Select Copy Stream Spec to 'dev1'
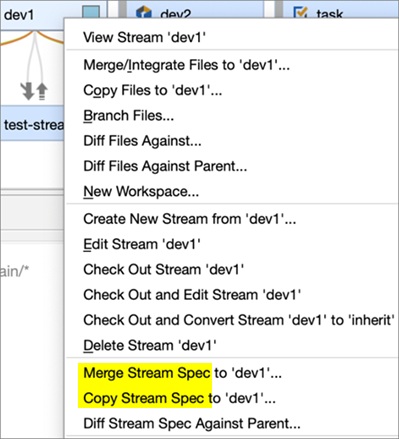This screenshot has height=439, width=399. tap(179, 398)
